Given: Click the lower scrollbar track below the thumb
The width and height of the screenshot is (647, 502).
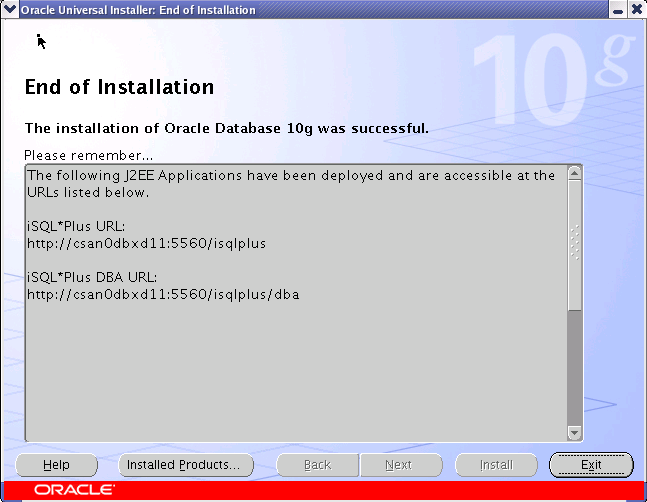Looking at the screenshot, I should pos(574,368).
